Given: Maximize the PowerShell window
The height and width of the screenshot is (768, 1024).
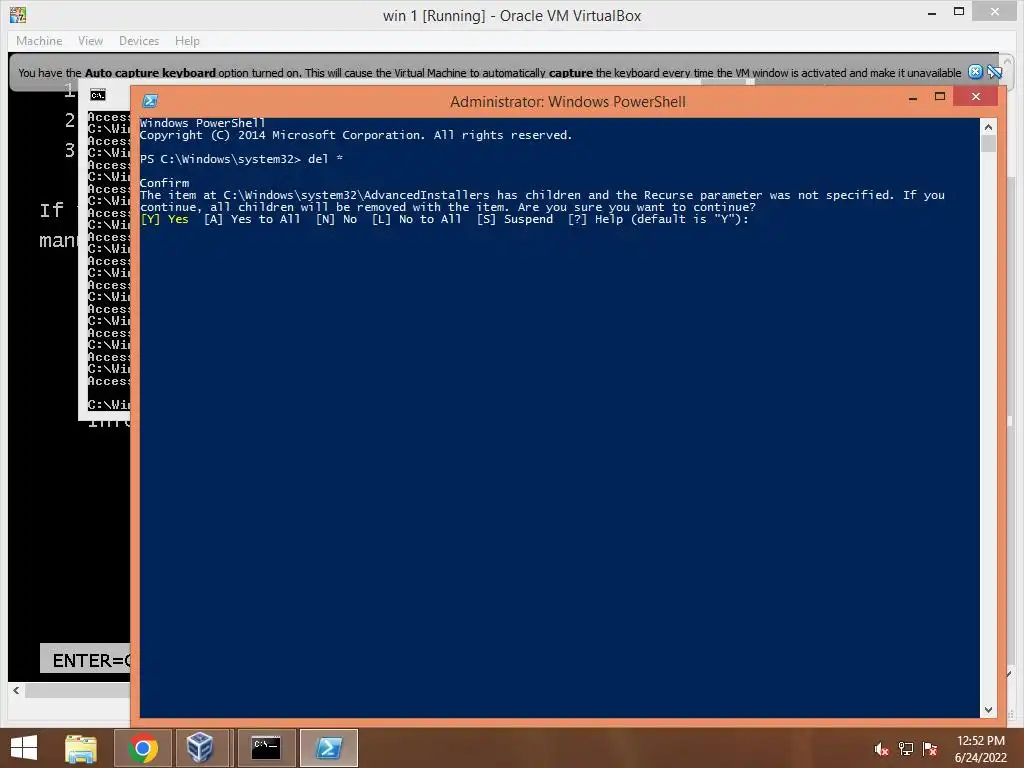Looking at the screenshot, I should click(940, 97).
